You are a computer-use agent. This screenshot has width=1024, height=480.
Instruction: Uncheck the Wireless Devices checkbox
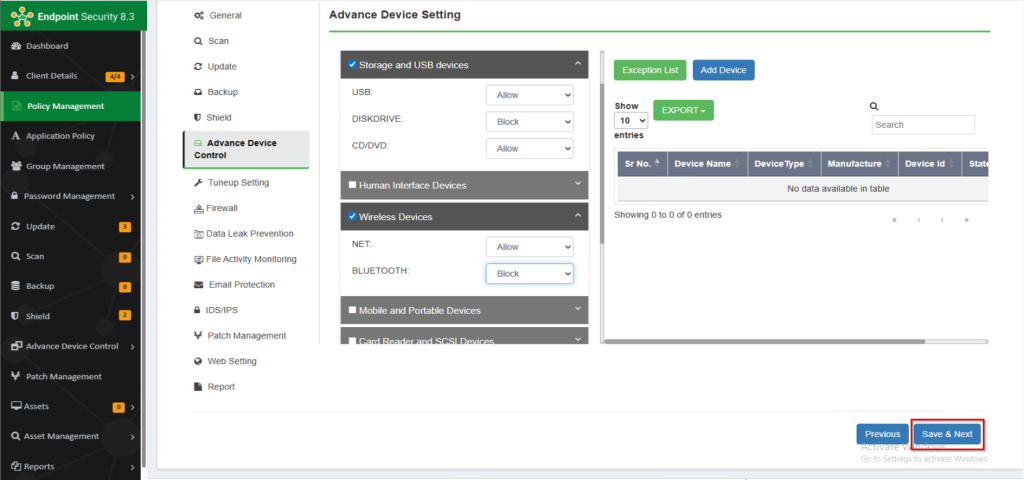point(352,216)
